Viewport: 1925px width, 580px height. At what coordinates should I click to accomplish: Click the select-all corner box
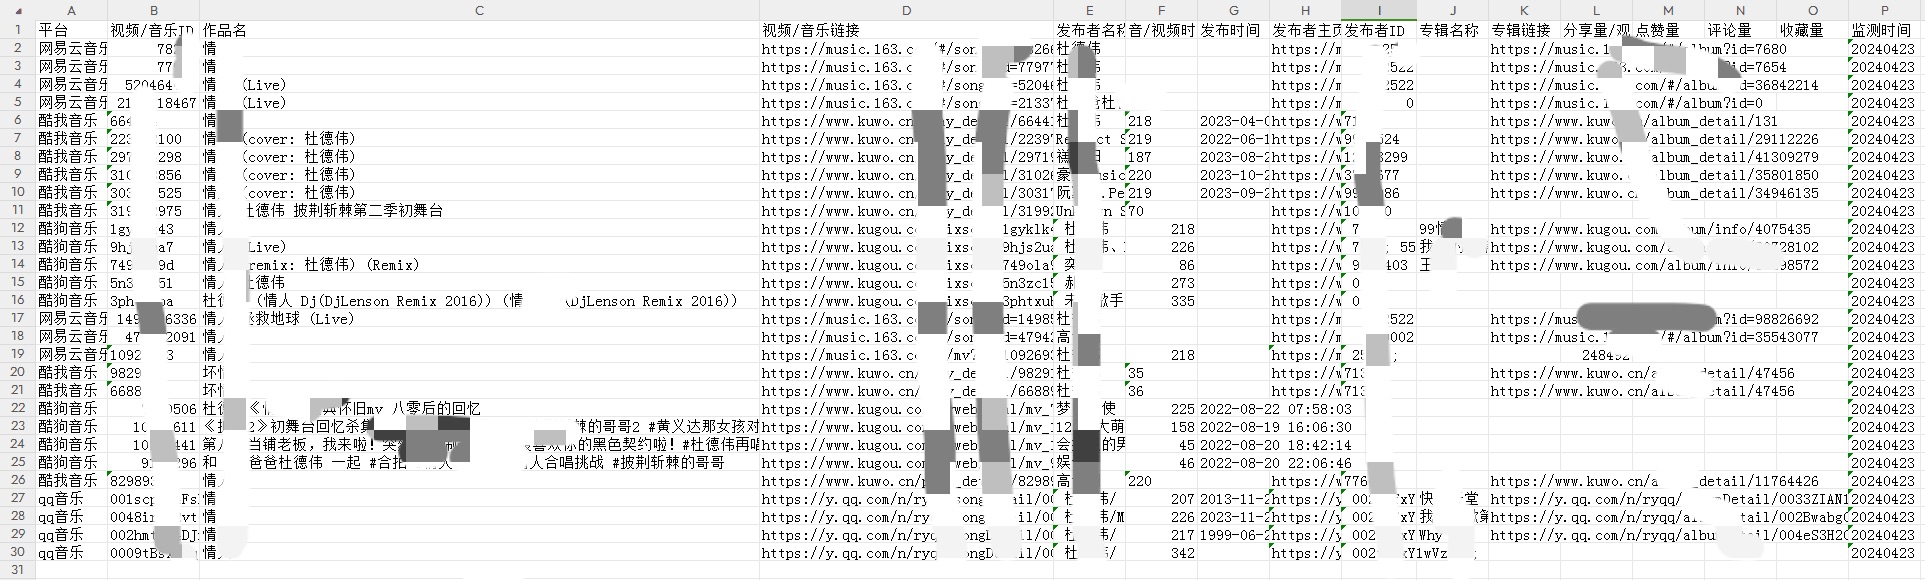click(x=18, y=11)
